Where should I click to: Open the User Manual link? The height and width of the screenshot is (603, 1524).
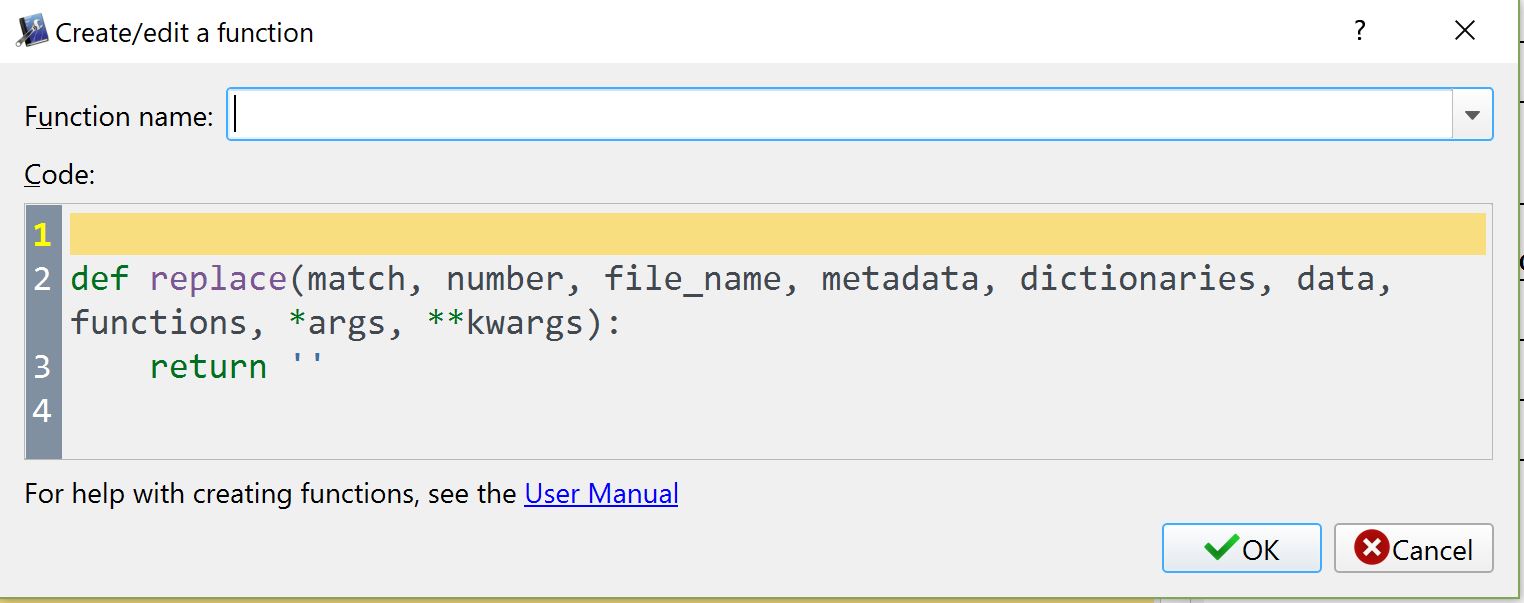point(601,493)
